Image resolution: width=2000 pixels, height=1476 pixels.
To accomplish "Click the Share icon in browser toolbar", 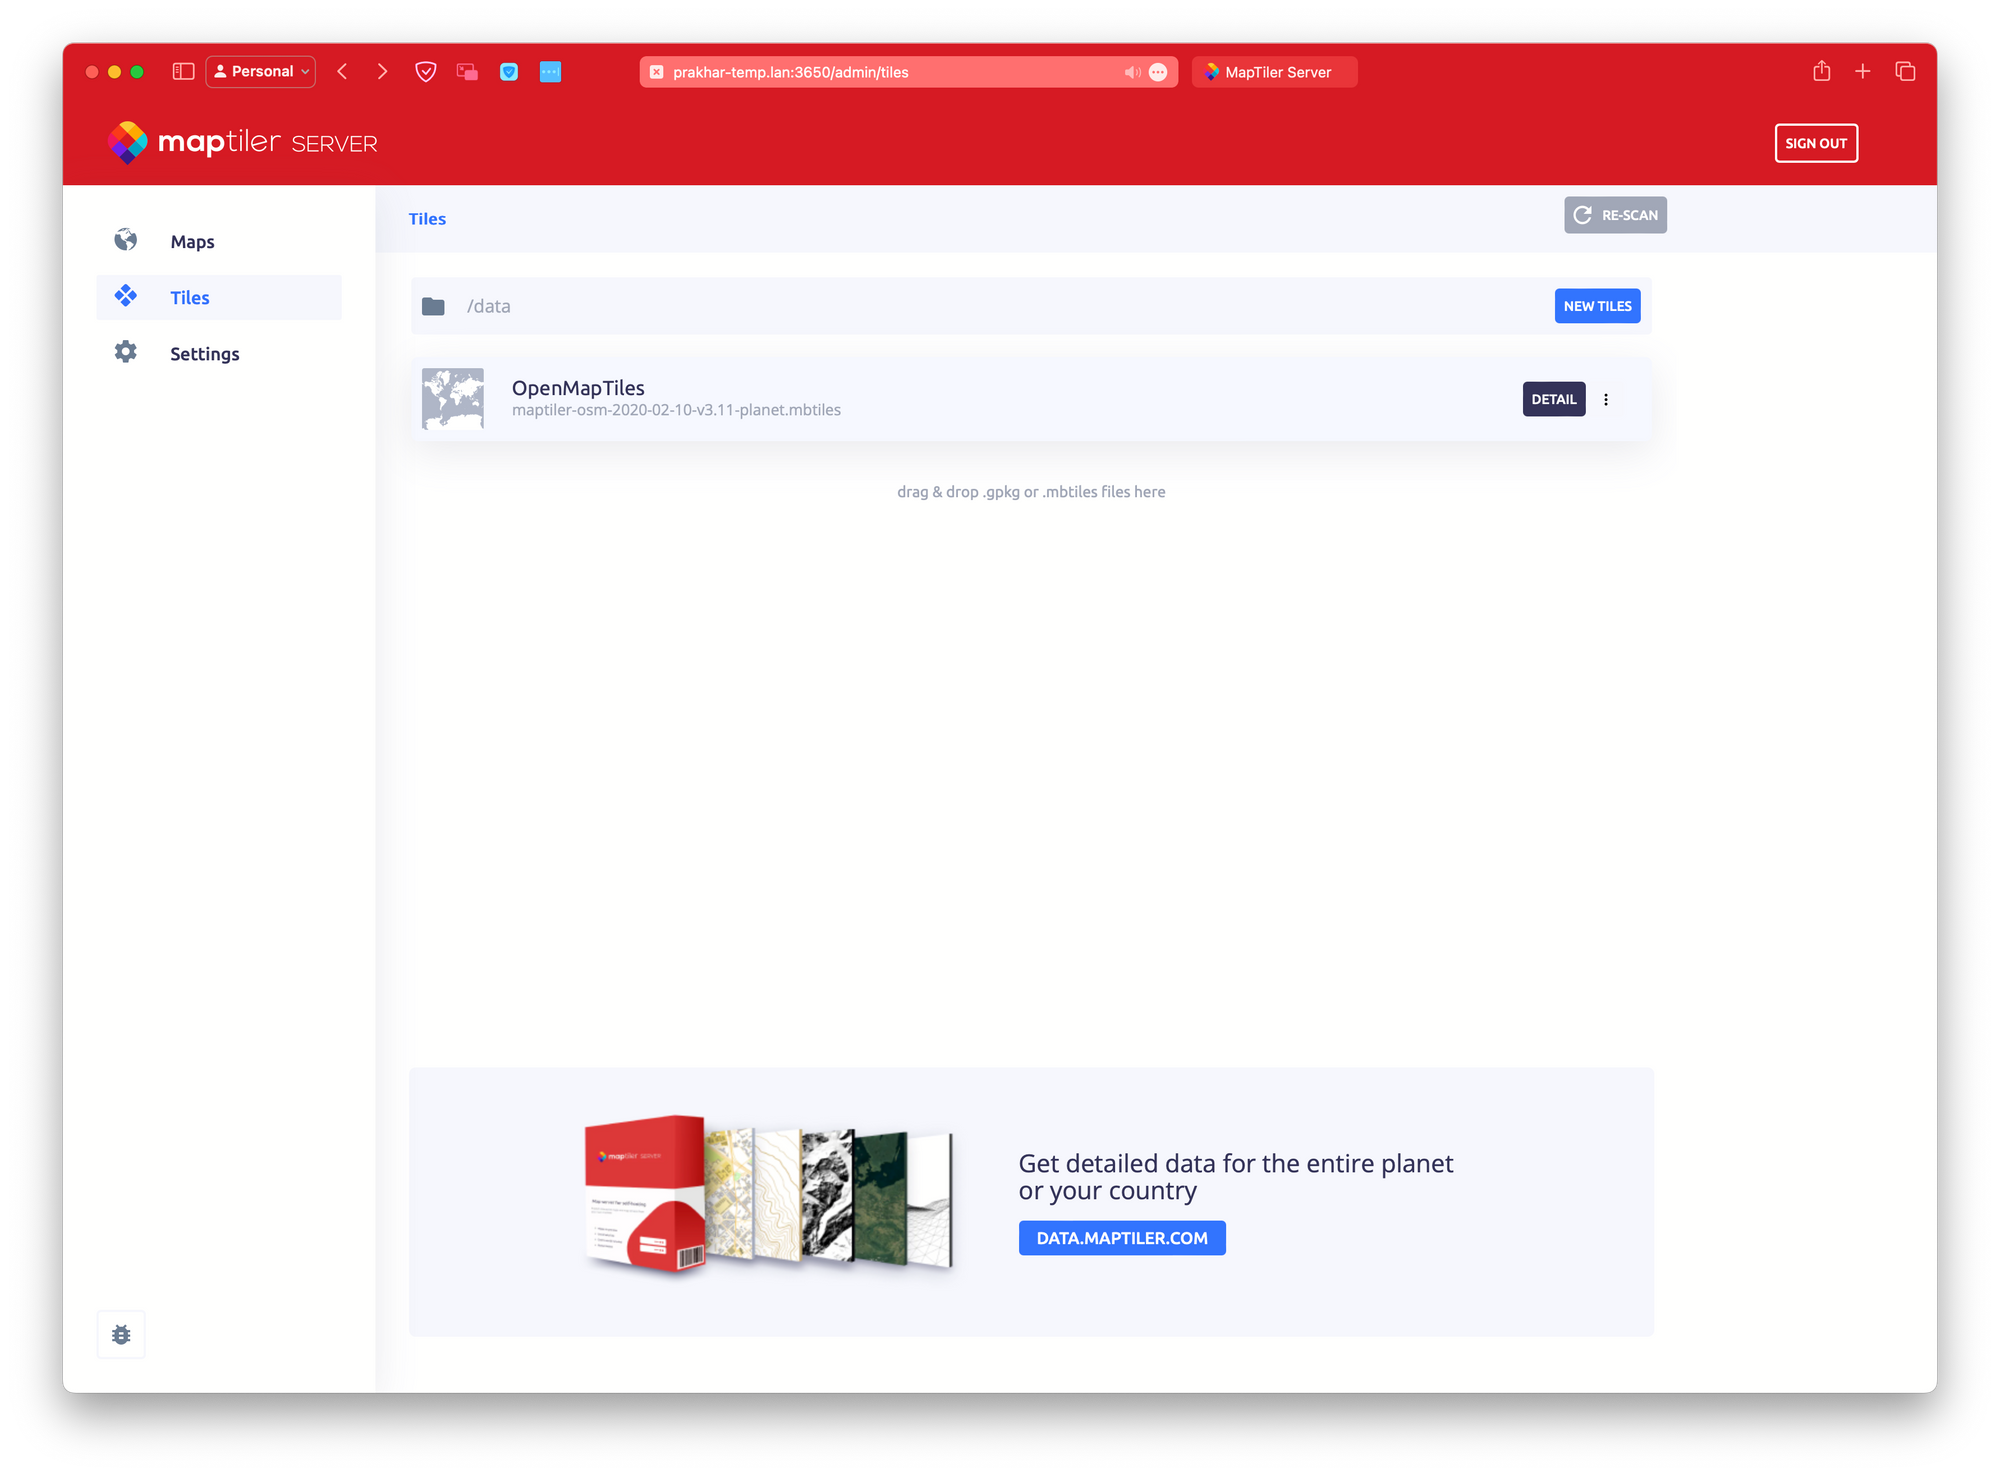I will 1822,71.
